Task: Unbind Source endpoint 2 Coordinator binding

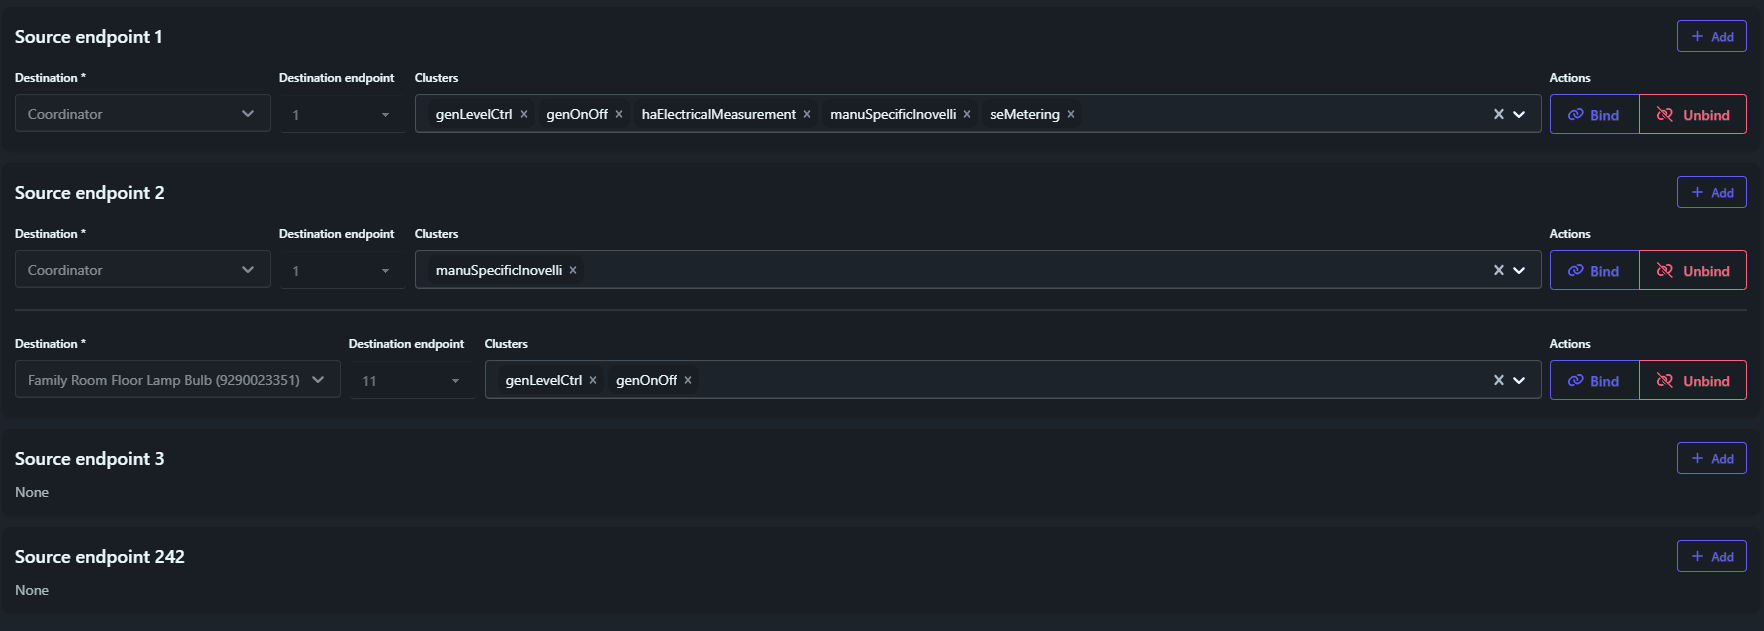Action: [x=1693, y=271]
